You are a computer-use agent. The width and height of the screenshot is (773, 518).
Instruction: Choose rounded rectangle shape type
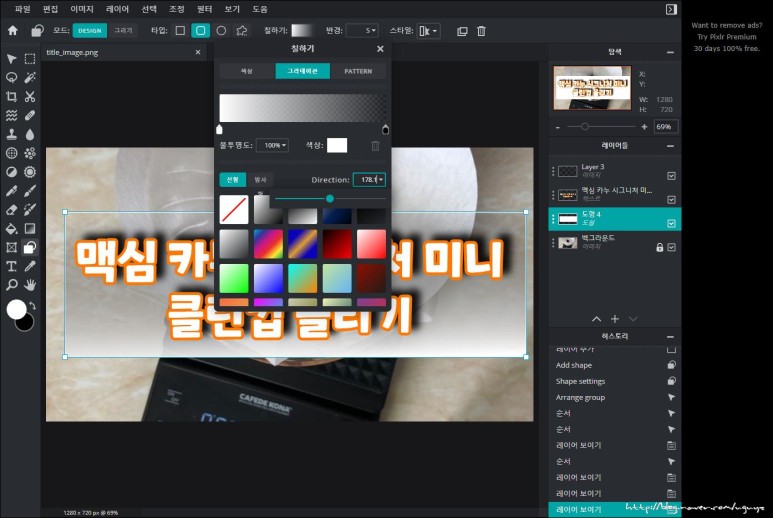coord(201,31)
